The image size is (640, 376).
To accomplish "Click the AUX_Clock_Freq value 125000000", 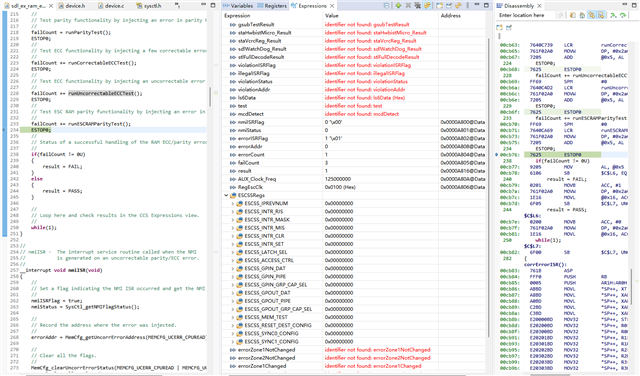I will coord(338,179).
